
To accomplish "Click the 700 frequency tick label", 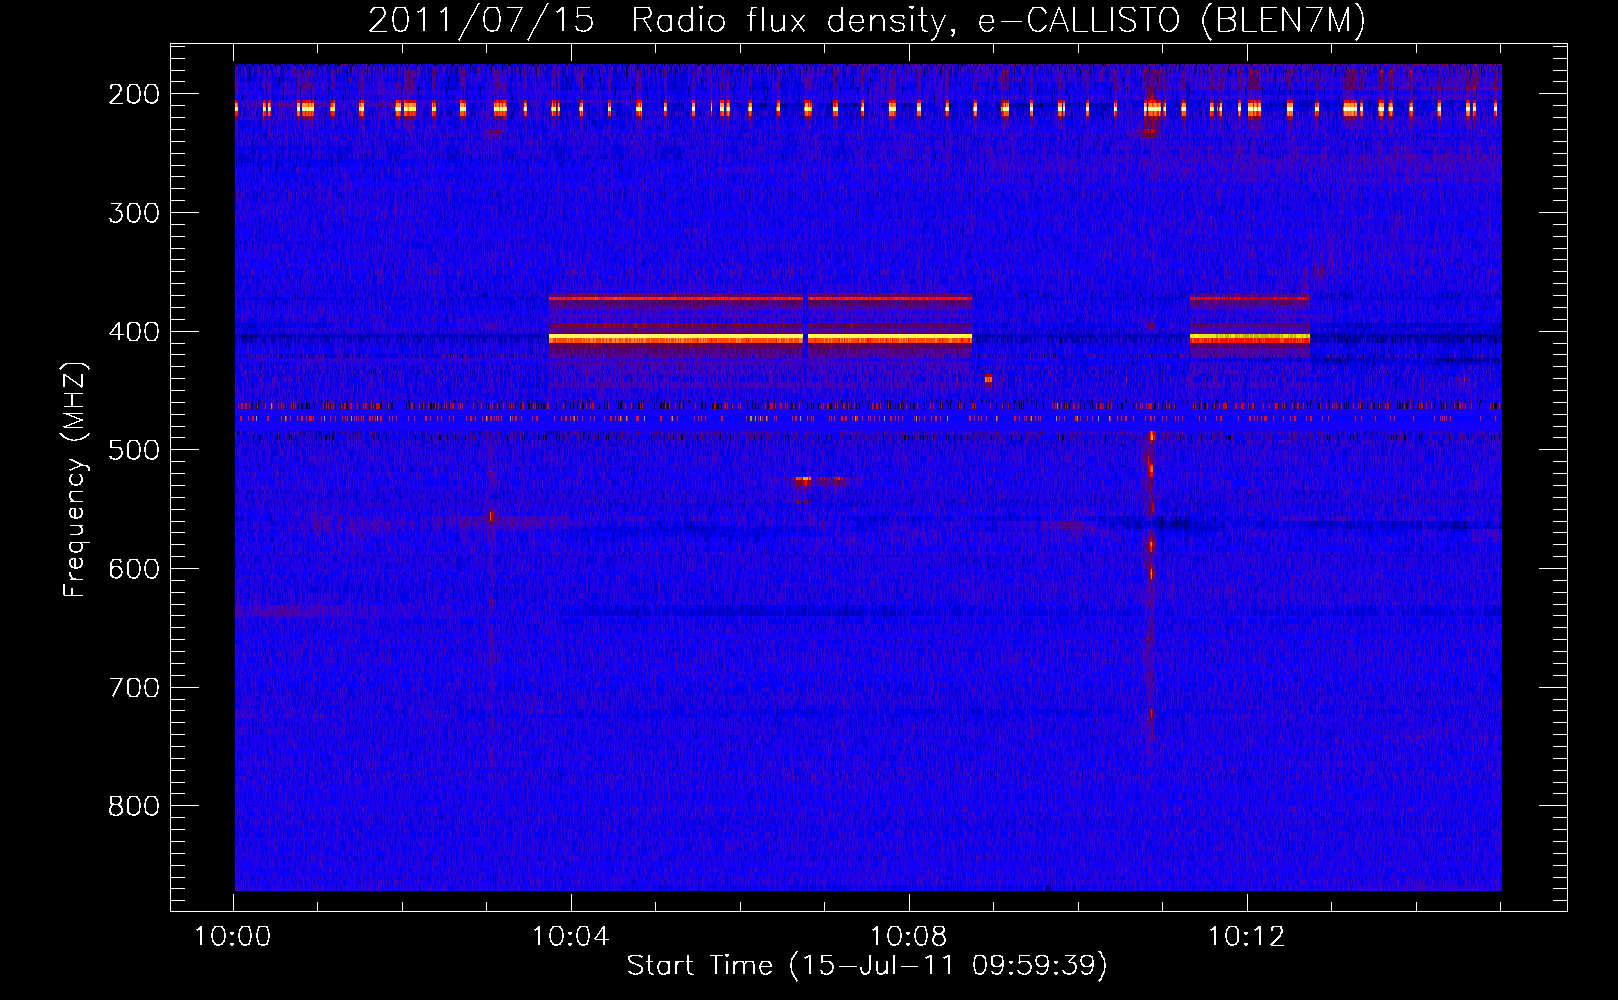I will coord(134,688).
